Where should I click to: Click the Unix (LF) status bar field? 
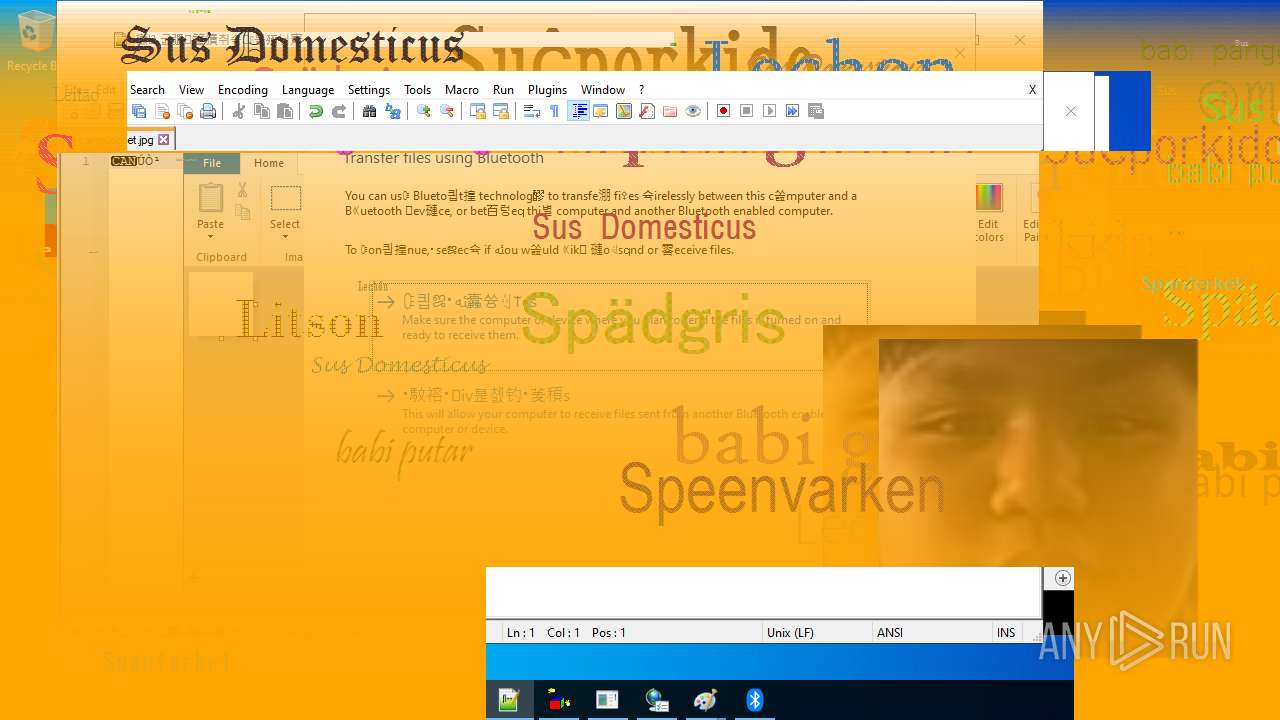[817, 633]
